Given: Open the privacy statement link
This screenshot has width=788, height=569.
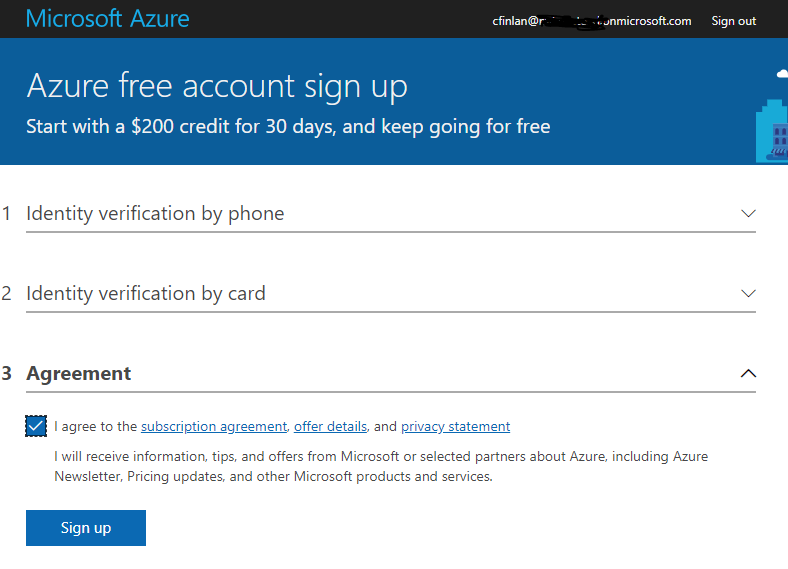Looking at the screenshot, I should coord(455,427).
